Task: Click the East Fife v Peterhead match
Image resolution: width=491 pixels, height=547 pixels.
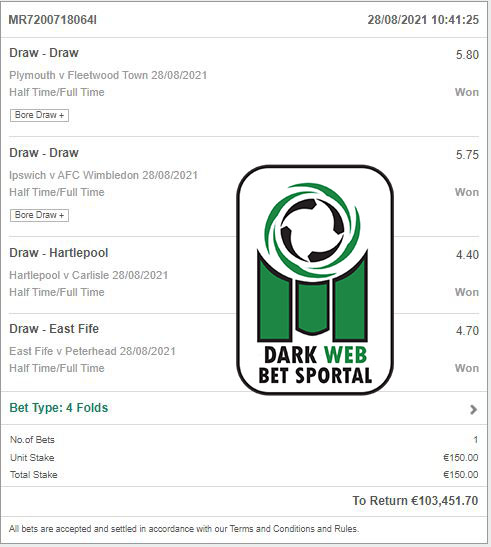Action: [92, 351]
